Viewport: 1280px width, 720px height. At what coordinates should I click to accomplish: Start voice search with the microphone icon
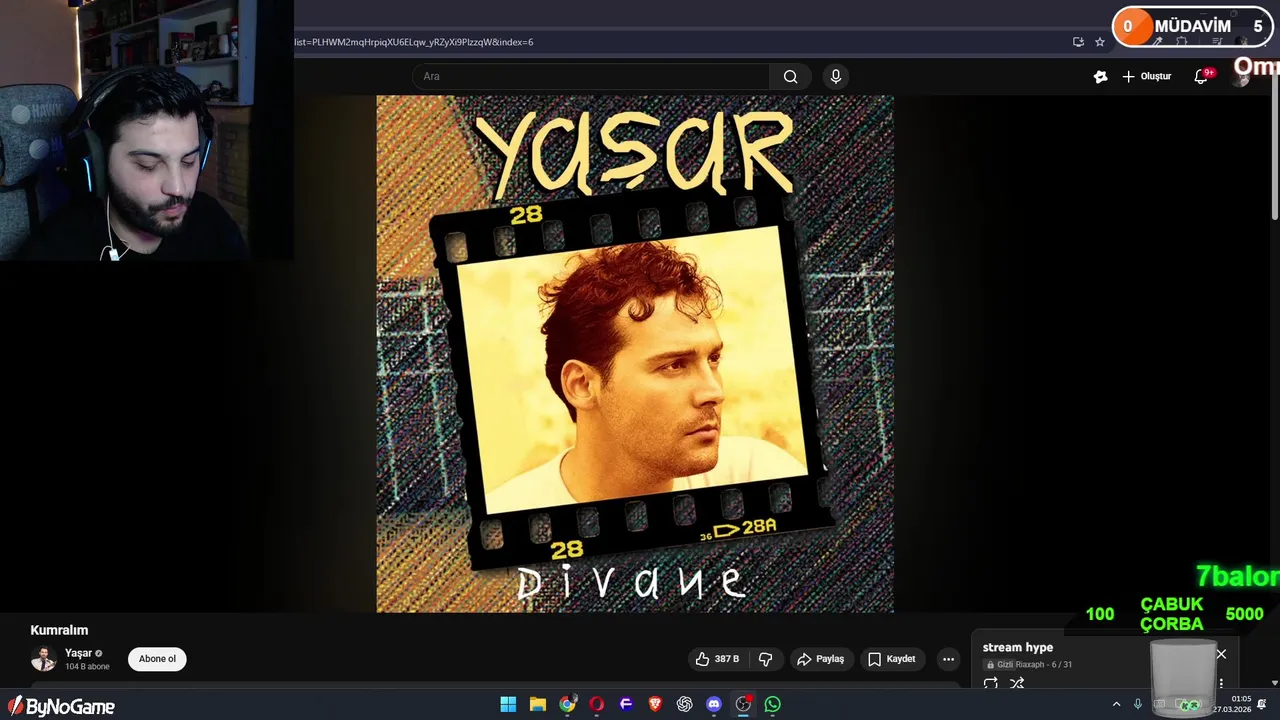click(x=836, y=77)
